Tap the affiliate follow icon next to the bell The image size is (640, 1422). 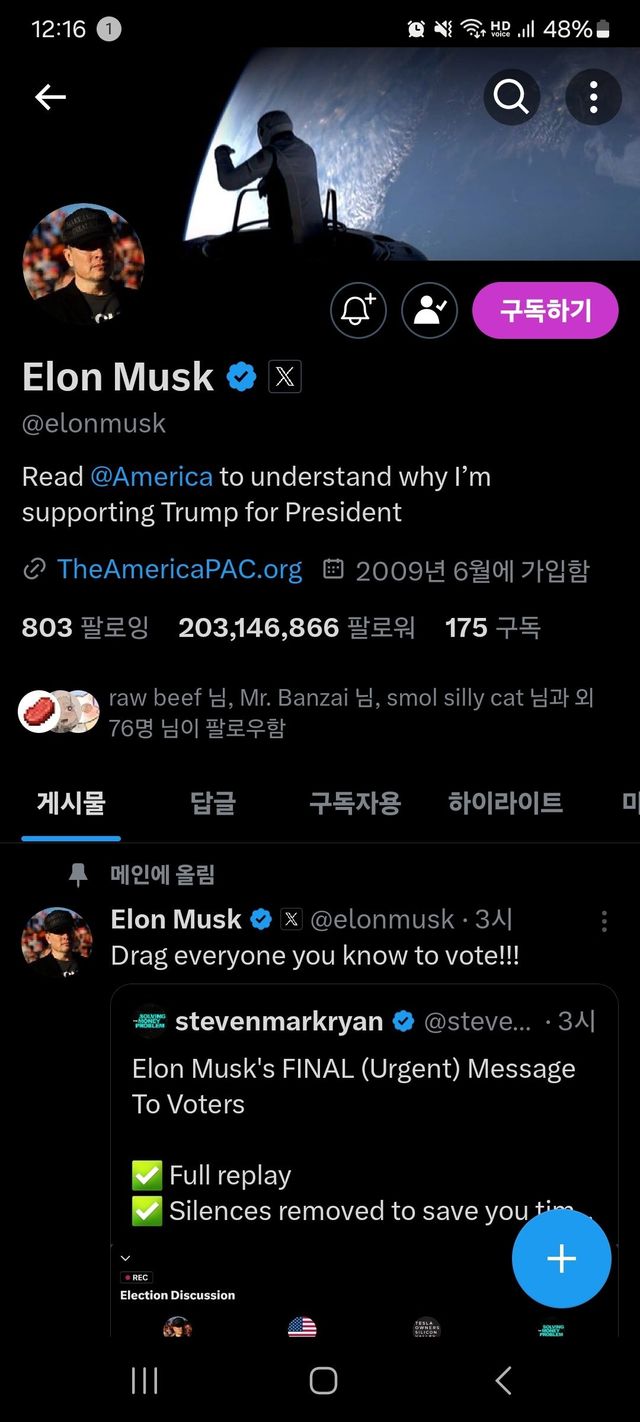(429, 310)
